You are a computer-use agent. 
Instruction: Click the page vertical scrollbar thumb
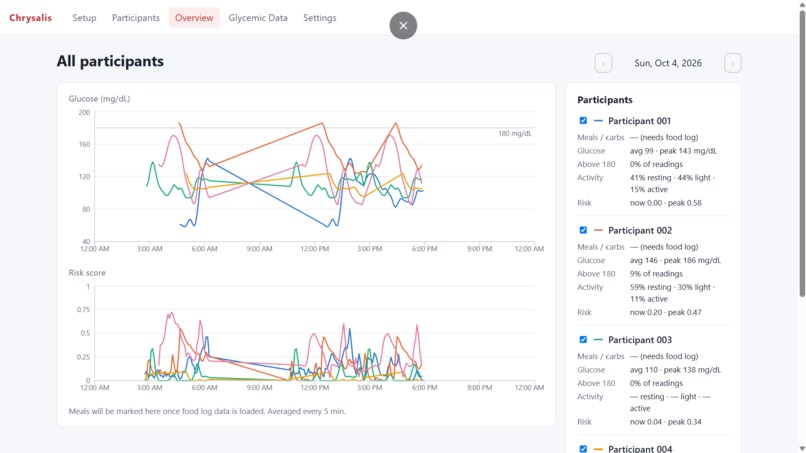point(802,153)
